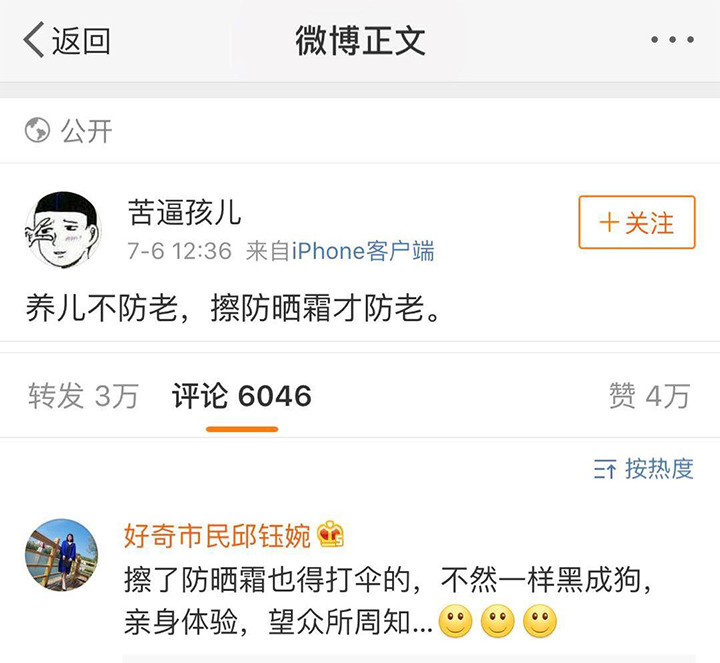Open the iPhone客户端 source link
The height and width of the screenshot is (663, 720).
[363, 251]
